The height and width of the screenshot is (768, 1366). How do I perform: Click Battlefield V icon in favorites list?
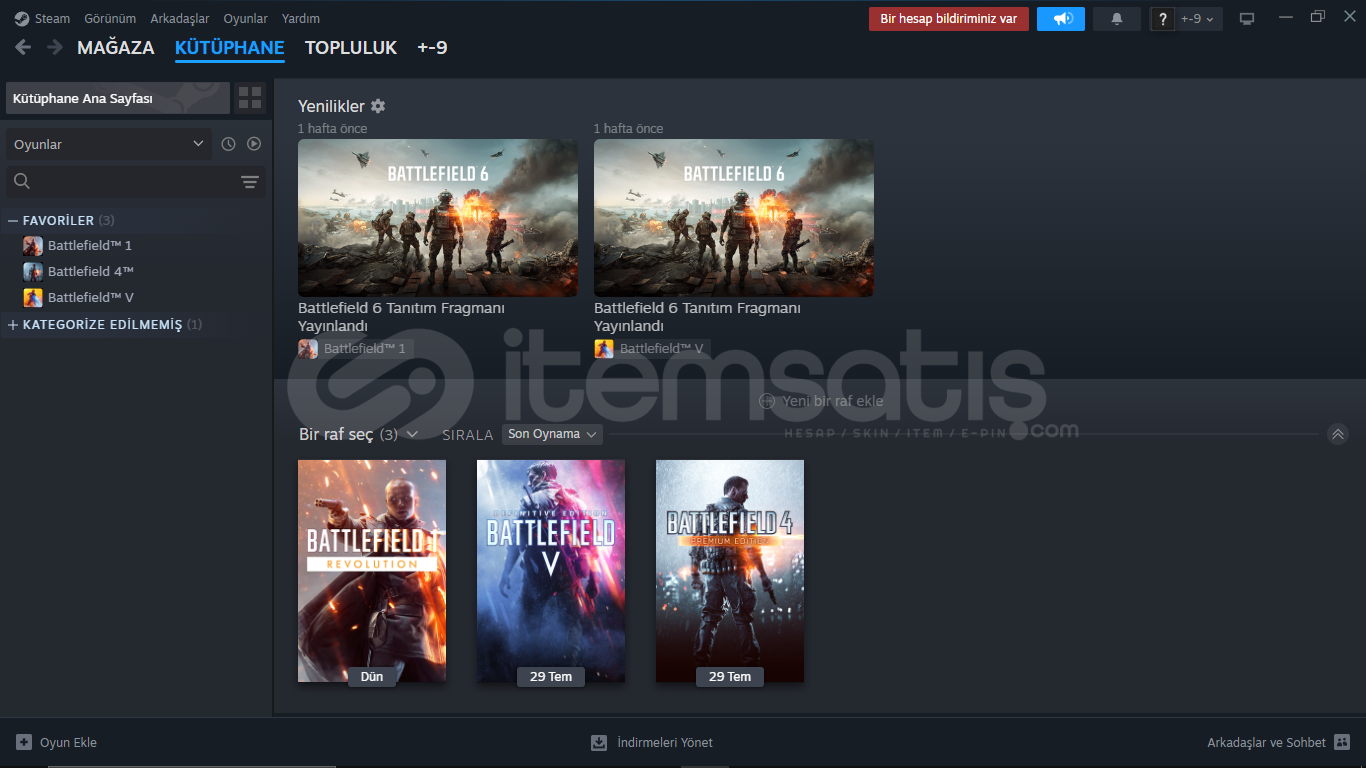(33, 297)
